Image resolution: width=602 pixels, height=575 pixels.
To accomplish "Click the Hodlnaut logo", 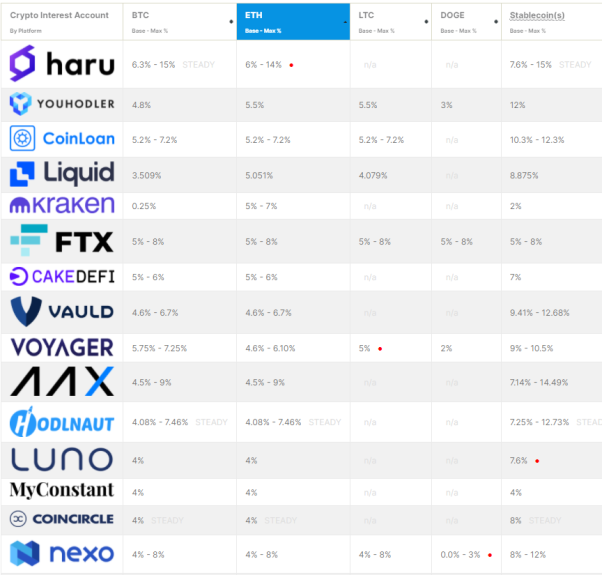I will point(62,422).
